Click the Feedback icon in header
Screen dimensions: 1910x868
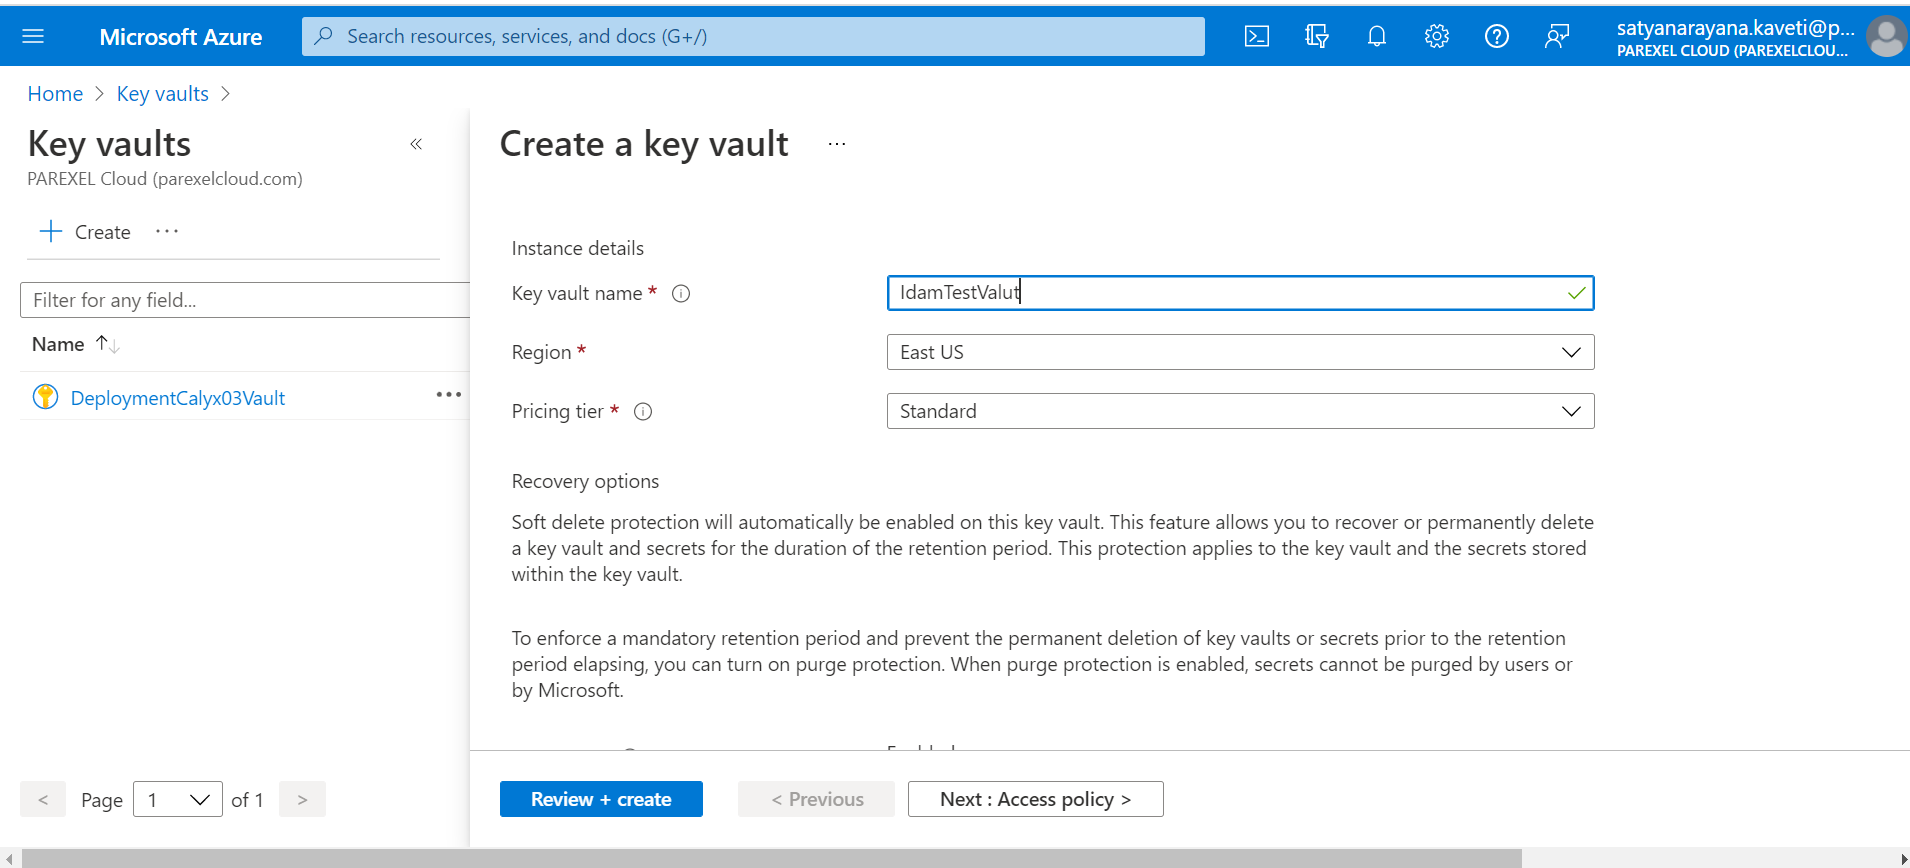coord(1557,37)
